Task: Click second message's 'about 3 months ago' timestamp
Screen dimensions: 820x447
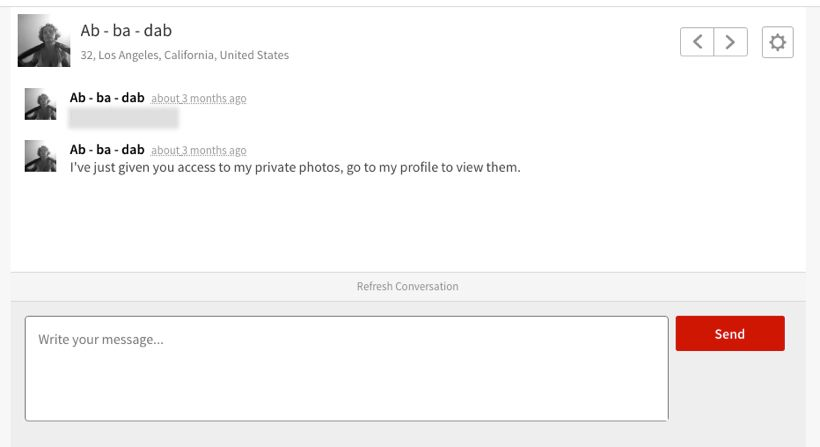Action: click(x=199, y=150)
